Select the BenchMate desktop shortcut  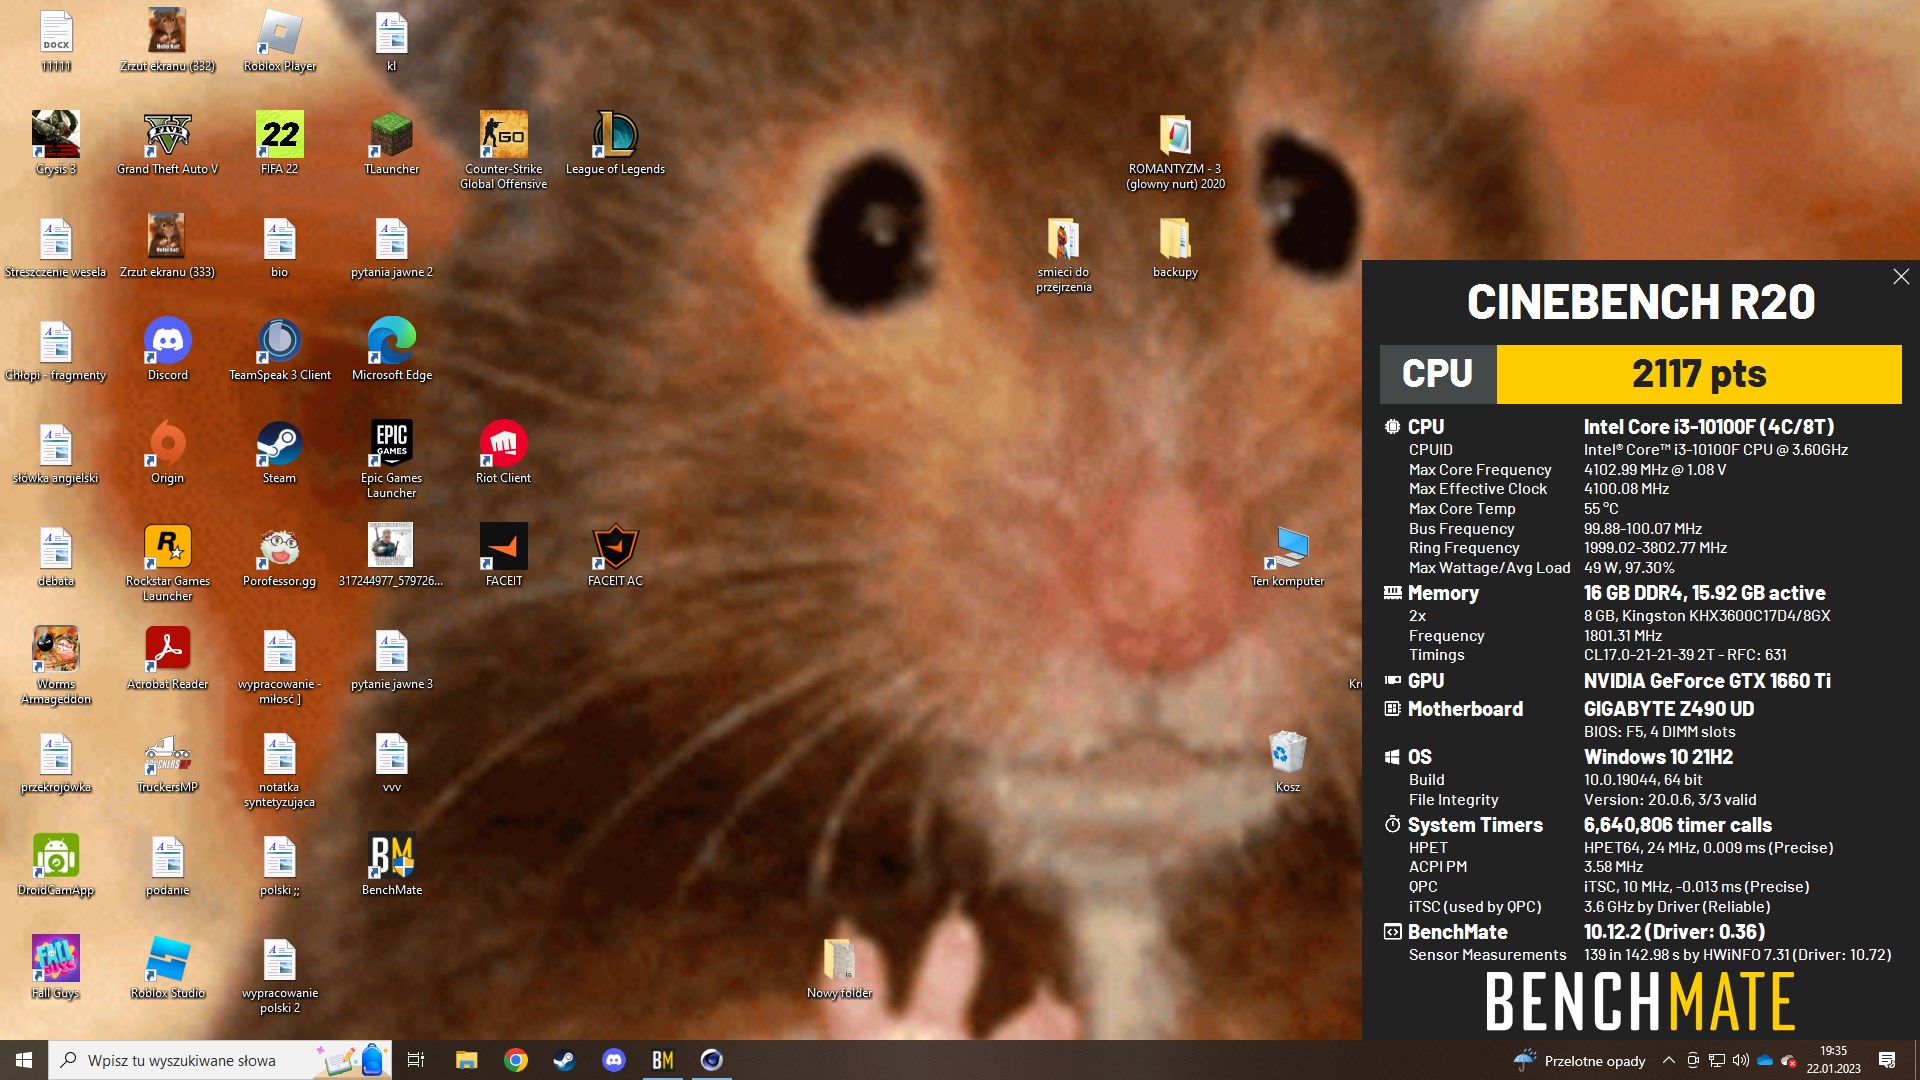coord(391,865)
